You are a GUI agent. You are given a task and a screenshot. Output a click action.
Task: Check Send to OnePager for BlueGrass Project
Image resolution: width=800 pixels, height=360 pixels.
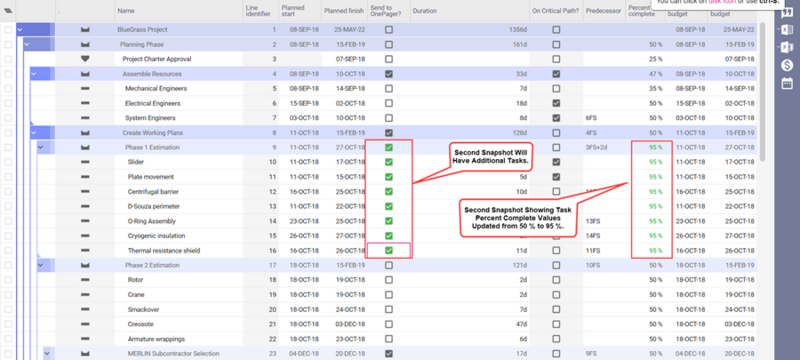389,30
